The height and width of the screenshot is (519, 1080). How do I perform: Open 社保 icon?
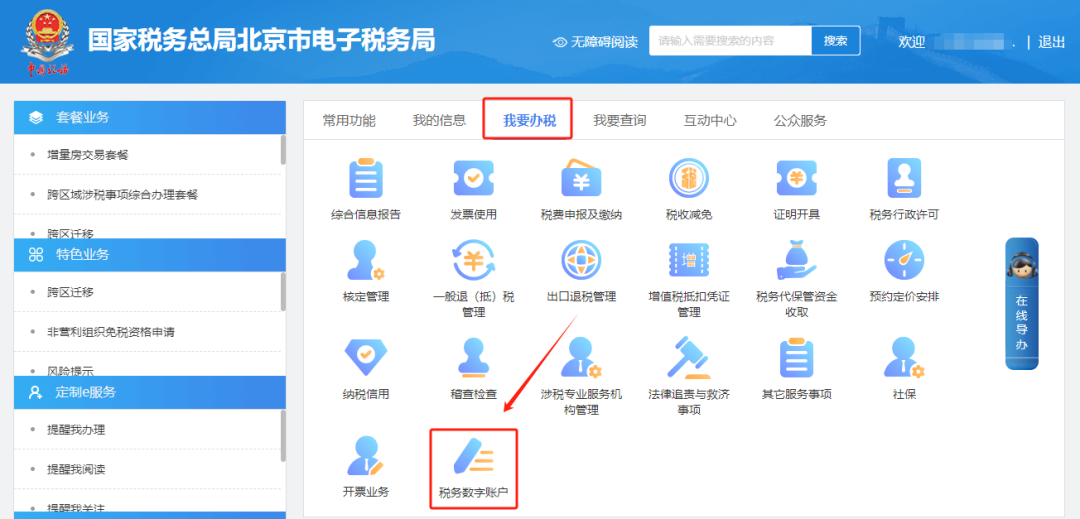pyautogui.click(x=904, y=358)
